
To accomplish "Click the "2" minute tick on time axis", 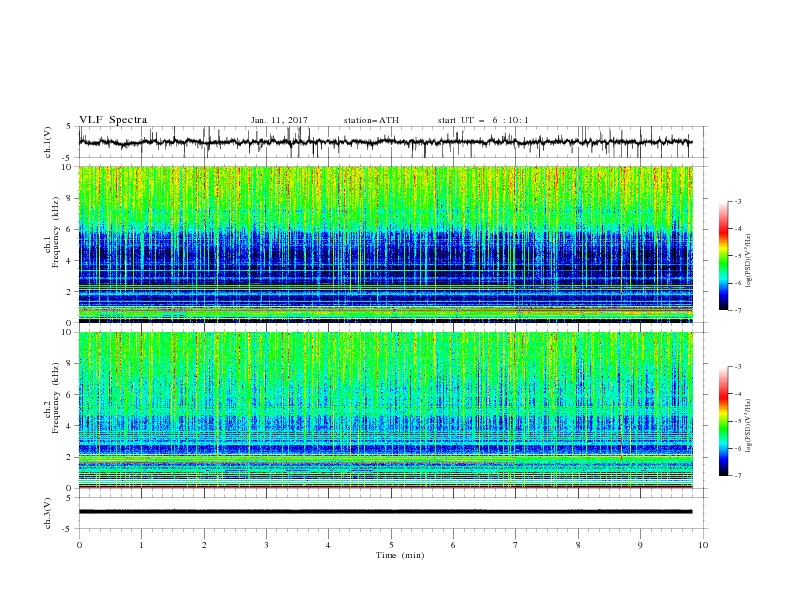I will [x=204, y=545].
